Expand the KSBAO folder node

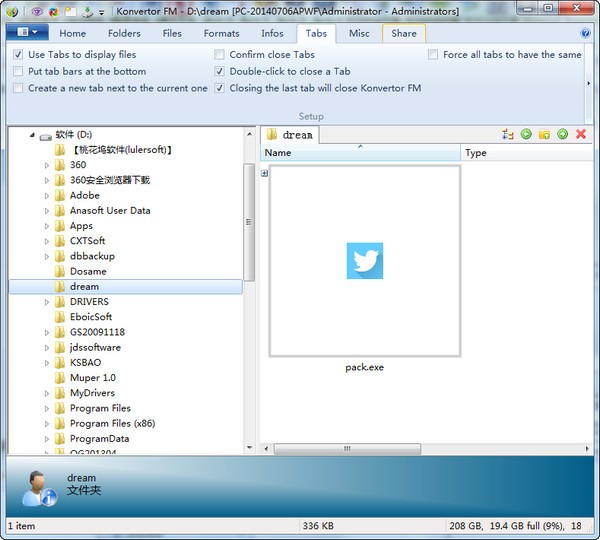(47, 363)
